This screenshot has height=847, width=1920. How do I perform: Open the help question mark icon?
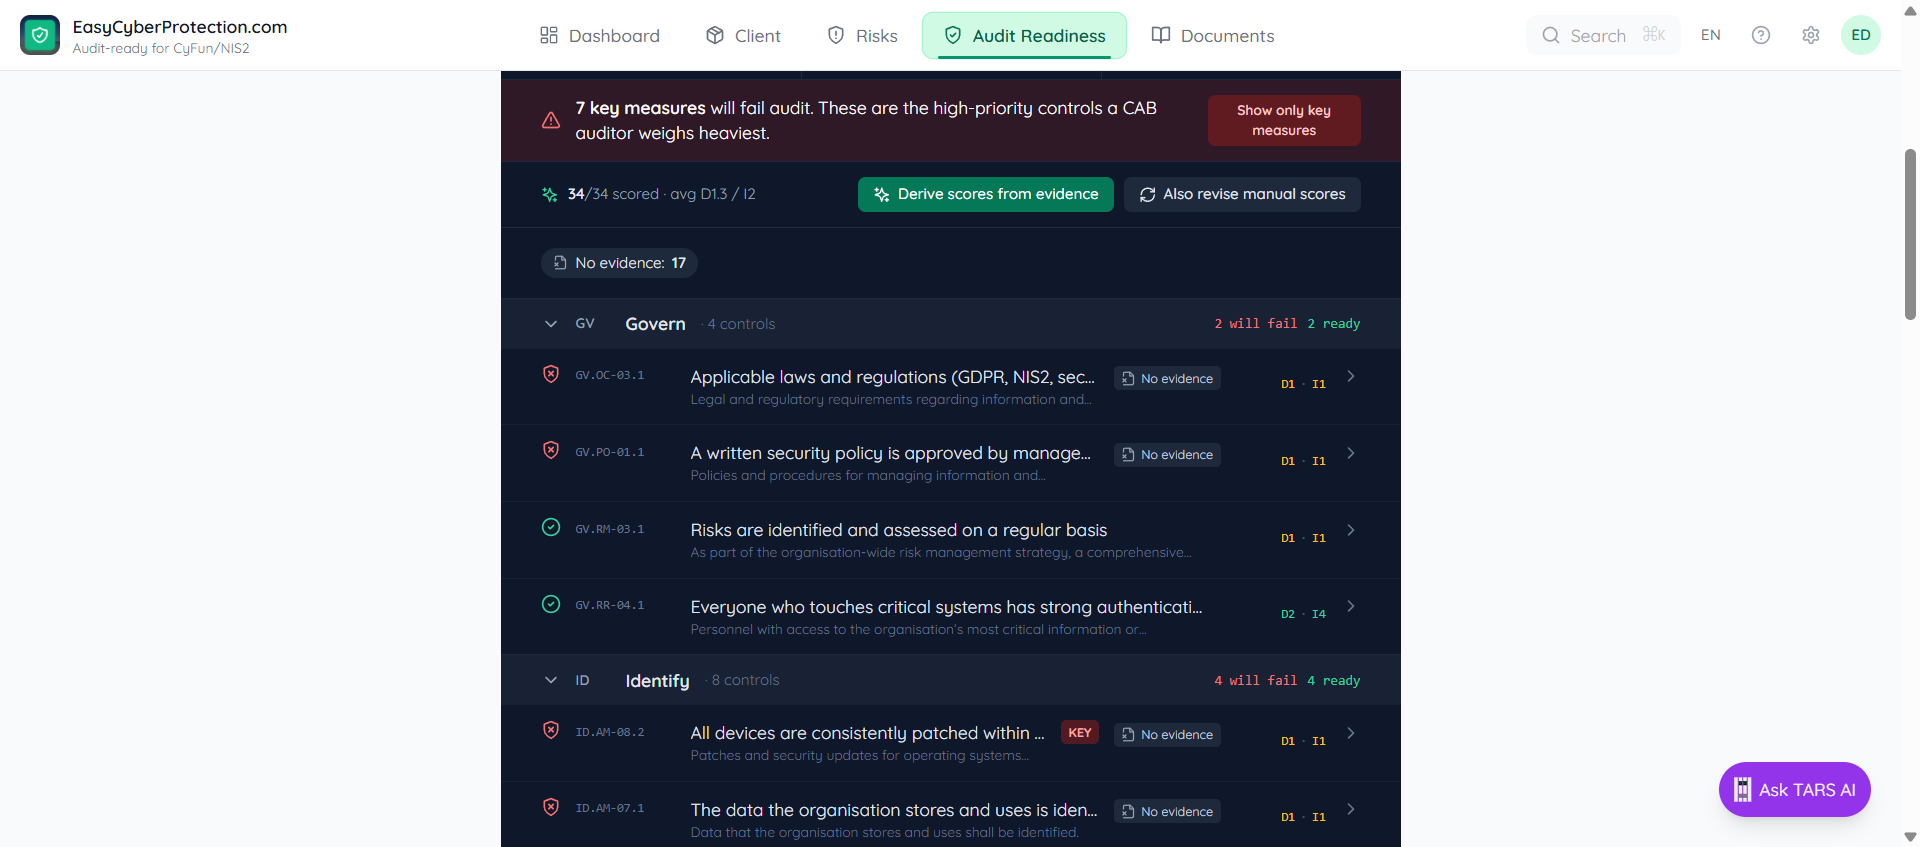1761,35
